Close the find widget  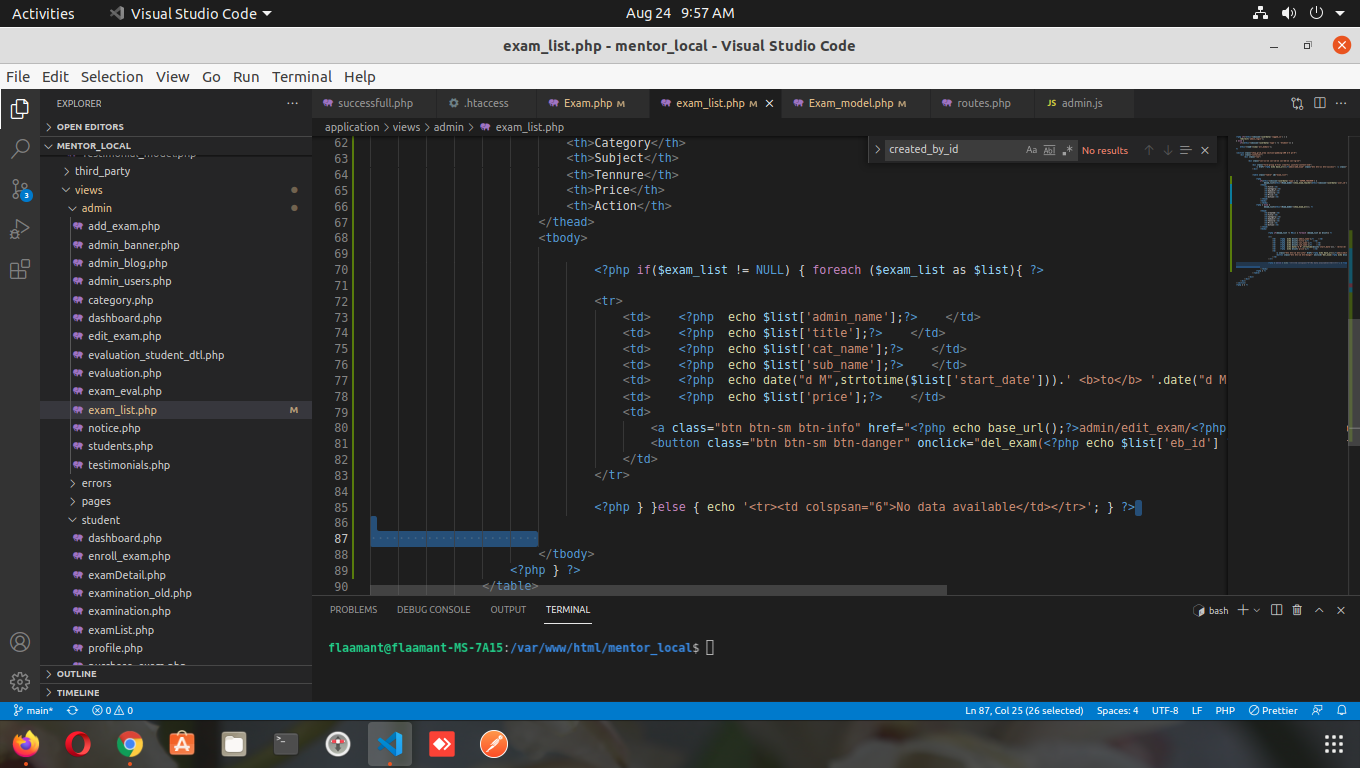click(1205, 150)
